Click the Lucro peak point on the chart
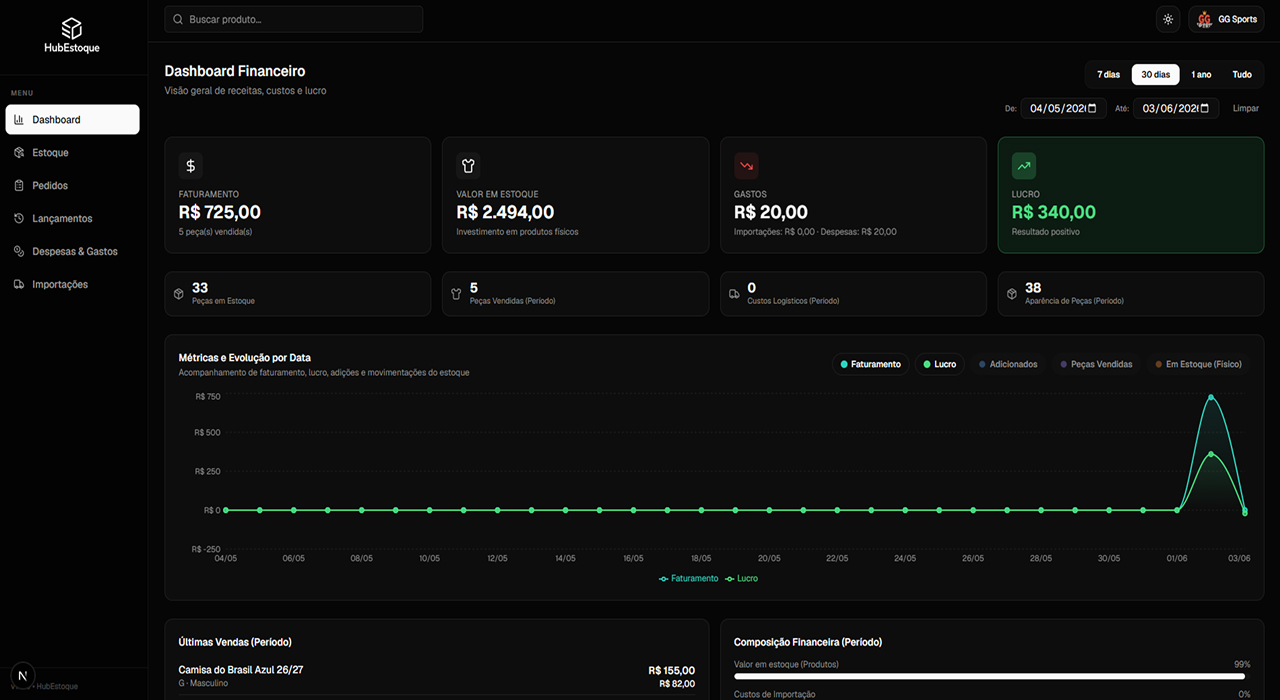The width and height of the screenshot is (1280, 700). click(x=1211, y=454)
